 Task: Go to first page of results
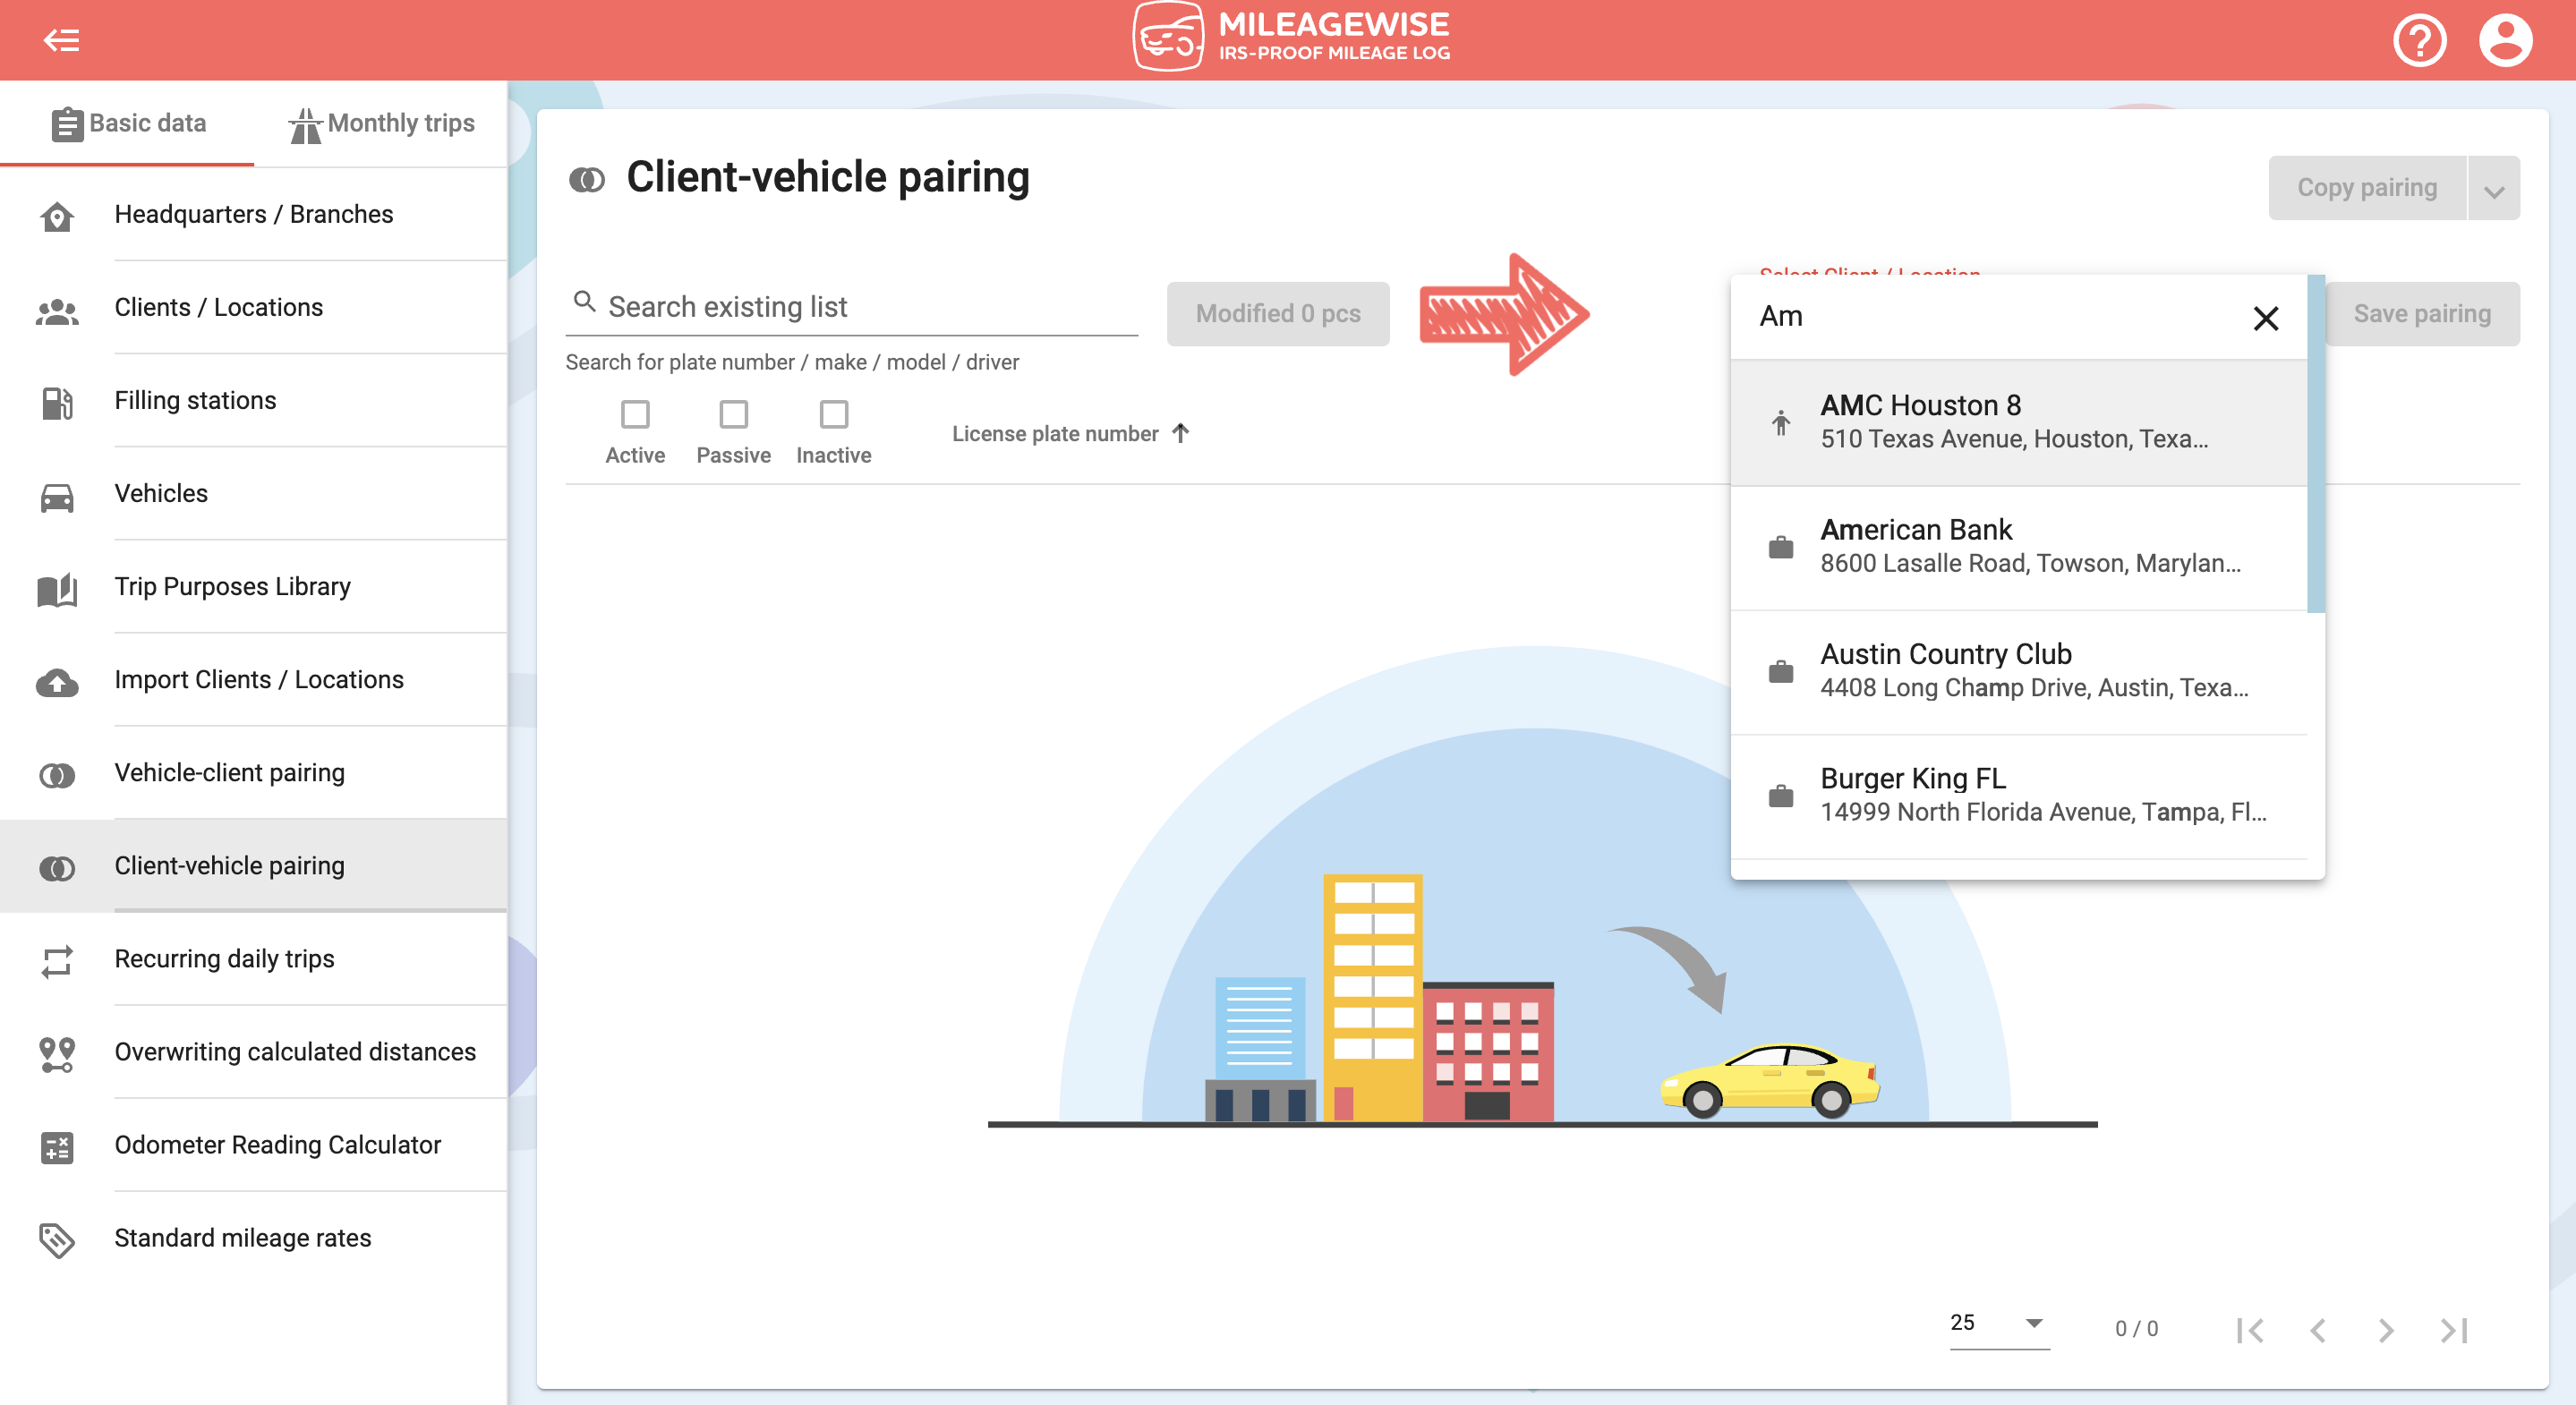2249,1329
